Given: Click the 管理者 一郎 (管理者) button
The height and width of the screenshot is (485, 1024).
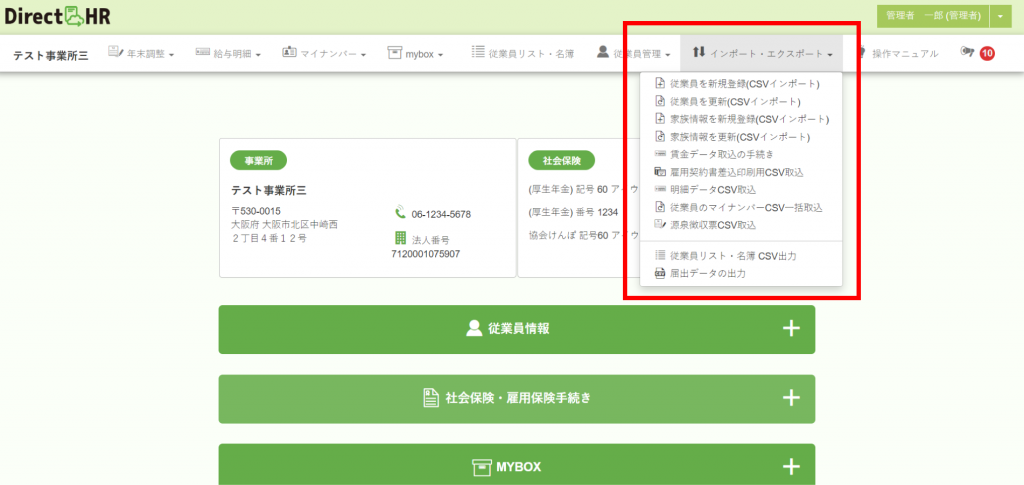Looking at the screenshot, I should coord(933,16).
